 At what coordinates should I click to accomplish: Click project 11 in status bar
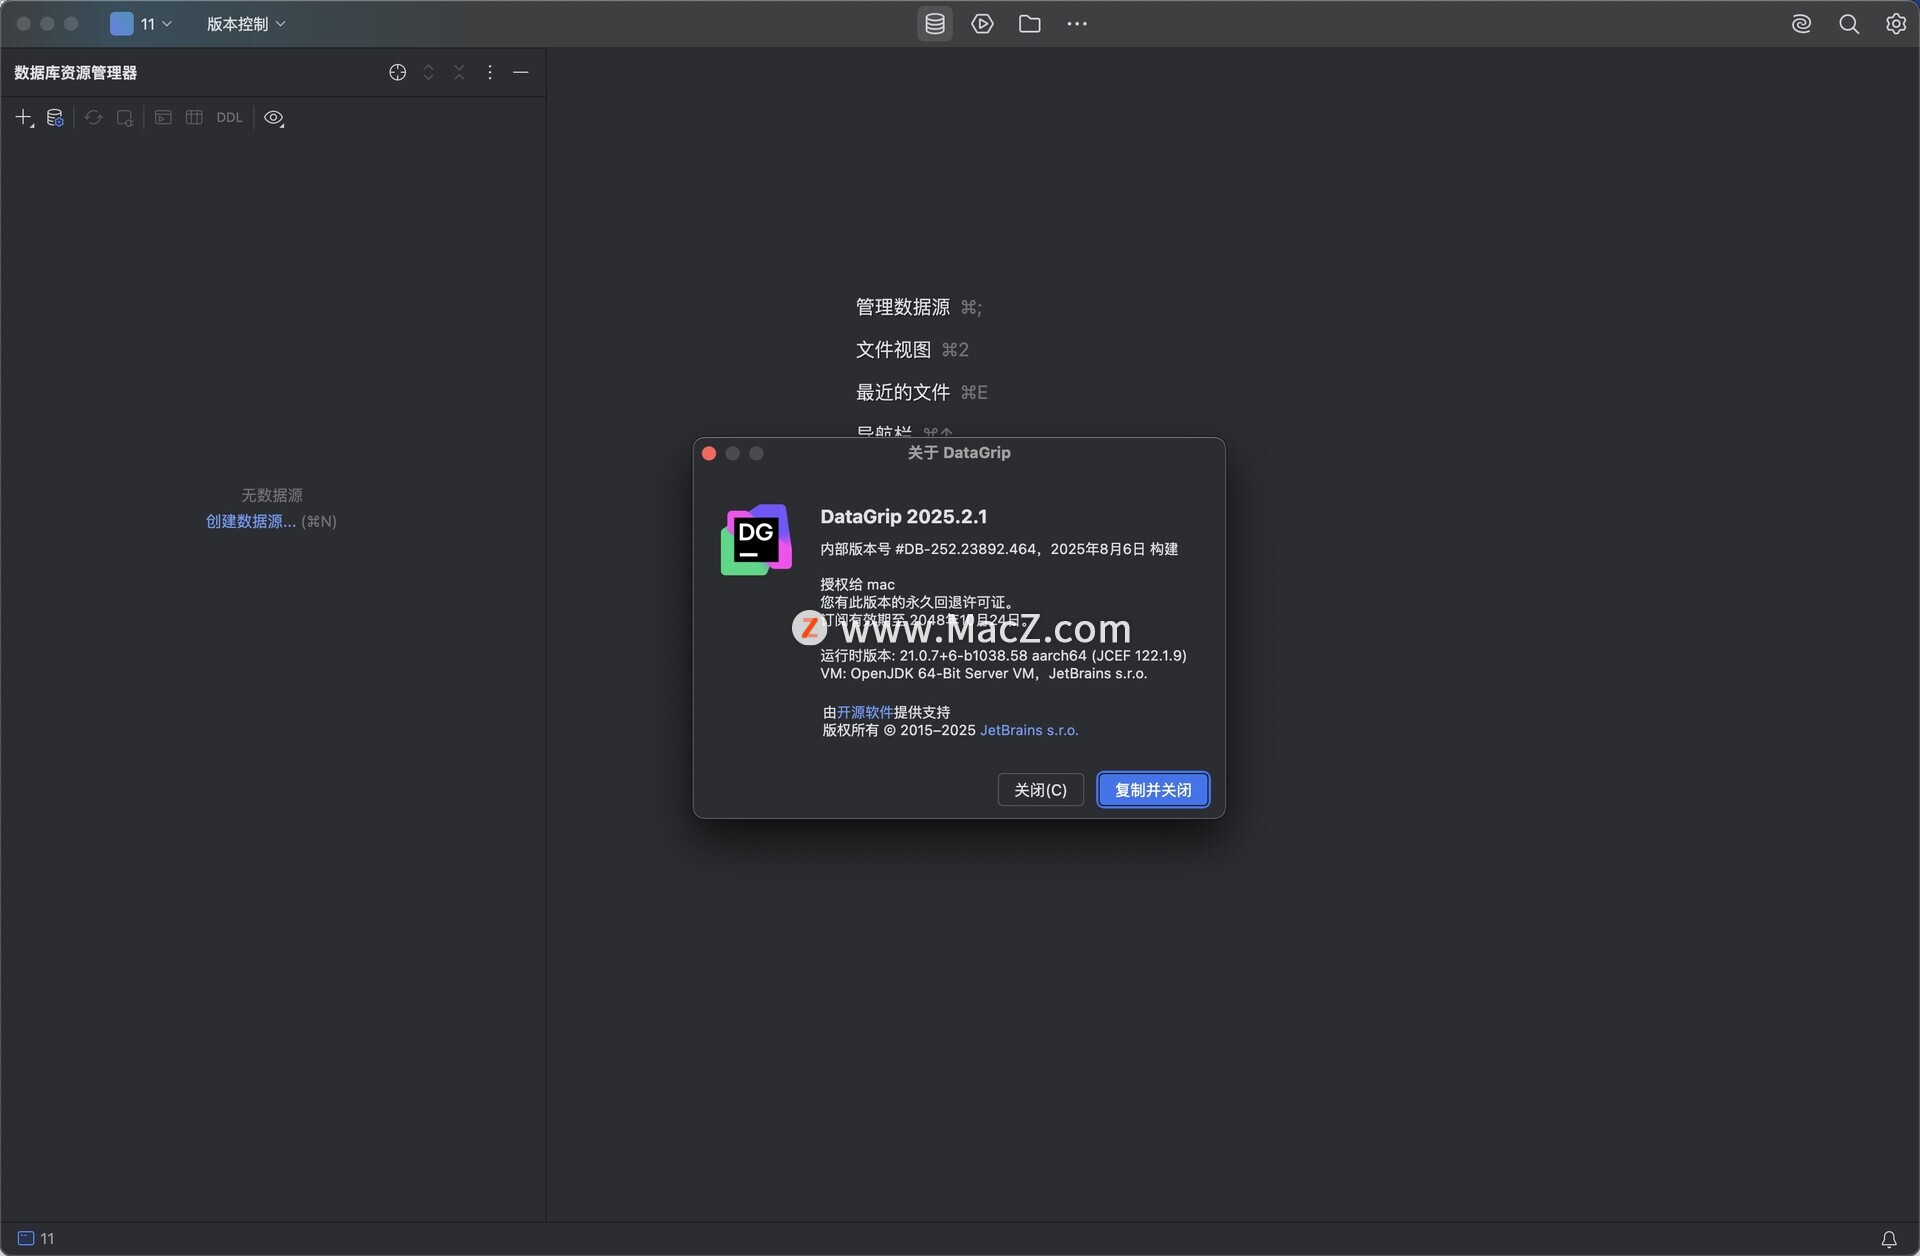(37, 1239)
